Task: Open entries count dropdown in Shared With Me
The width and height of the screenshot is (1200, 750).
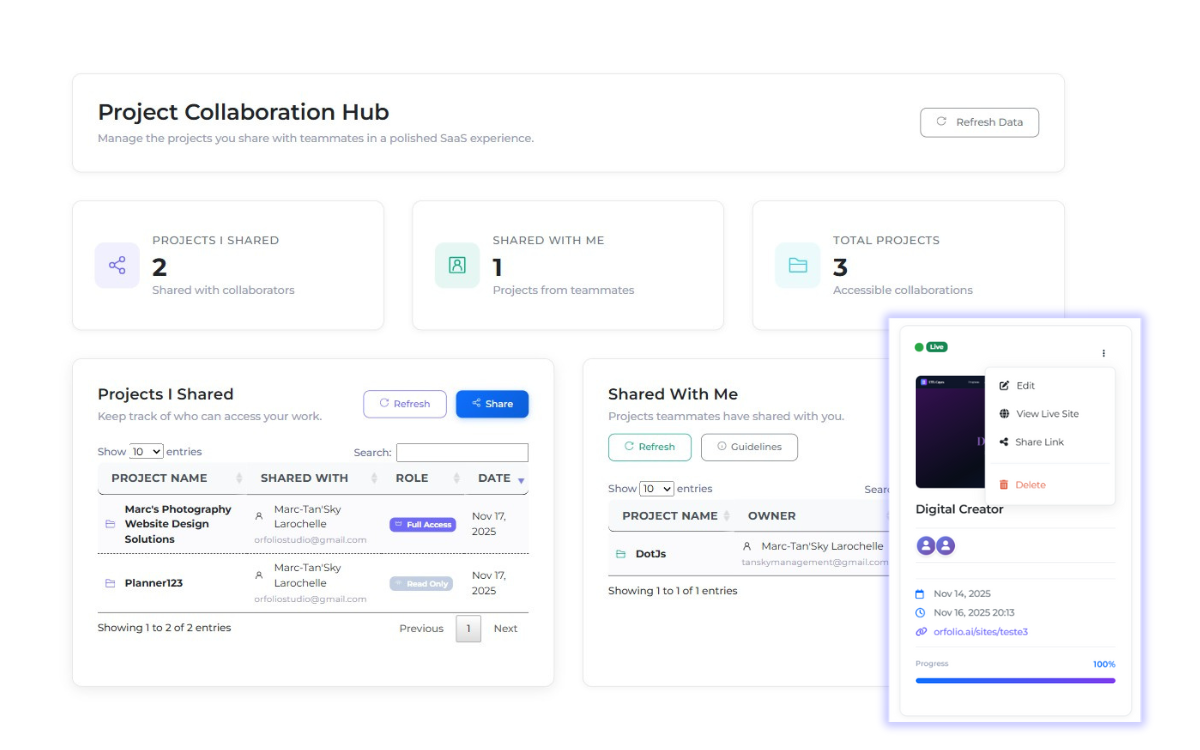Action: click(x=657, y=489)
